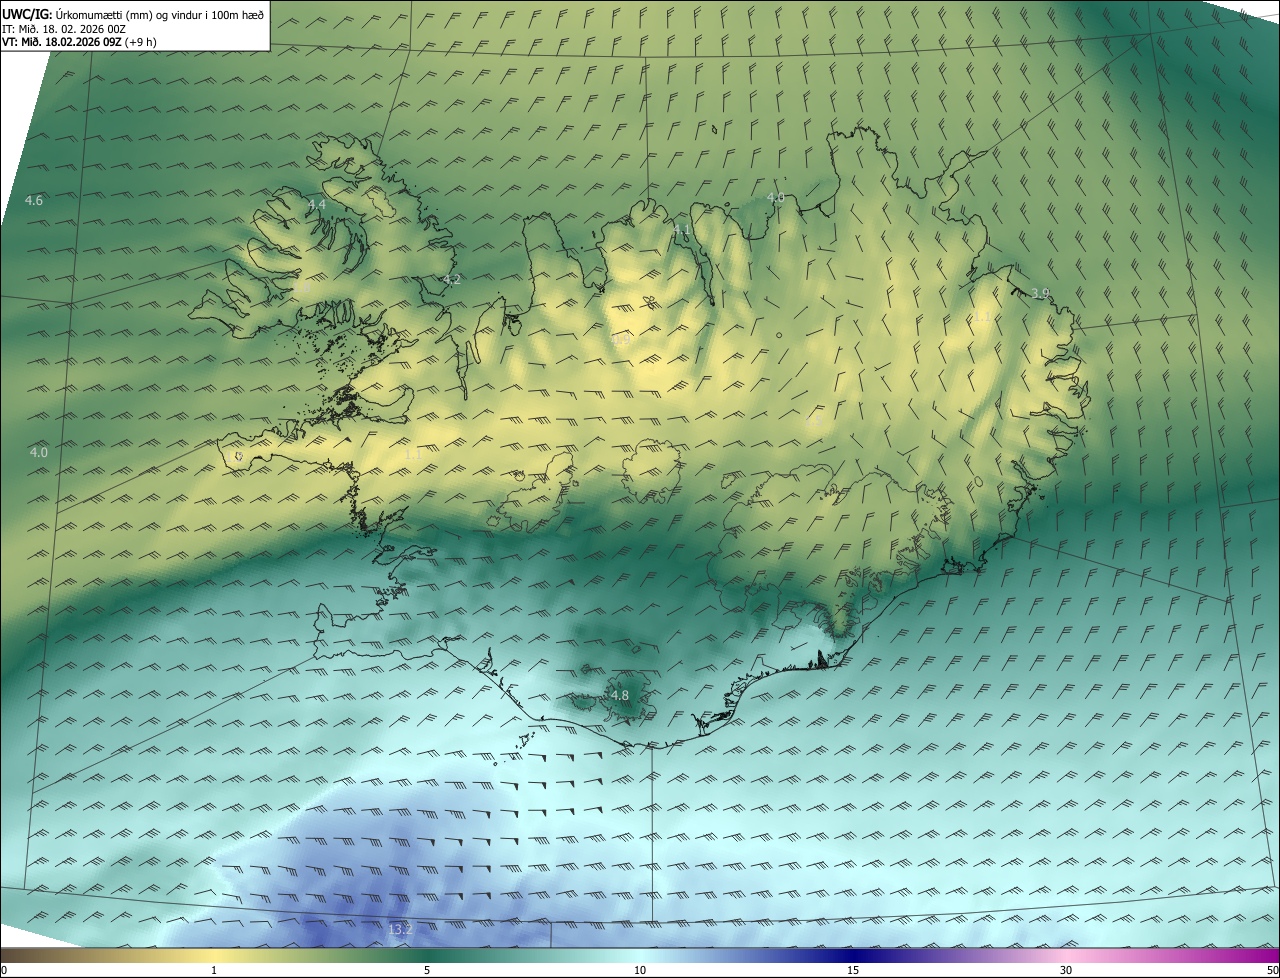The width and height of the screenshot is (1280, 978).
Task: Click the 4.6 value label on the map
Action: [x=34, y=201]
